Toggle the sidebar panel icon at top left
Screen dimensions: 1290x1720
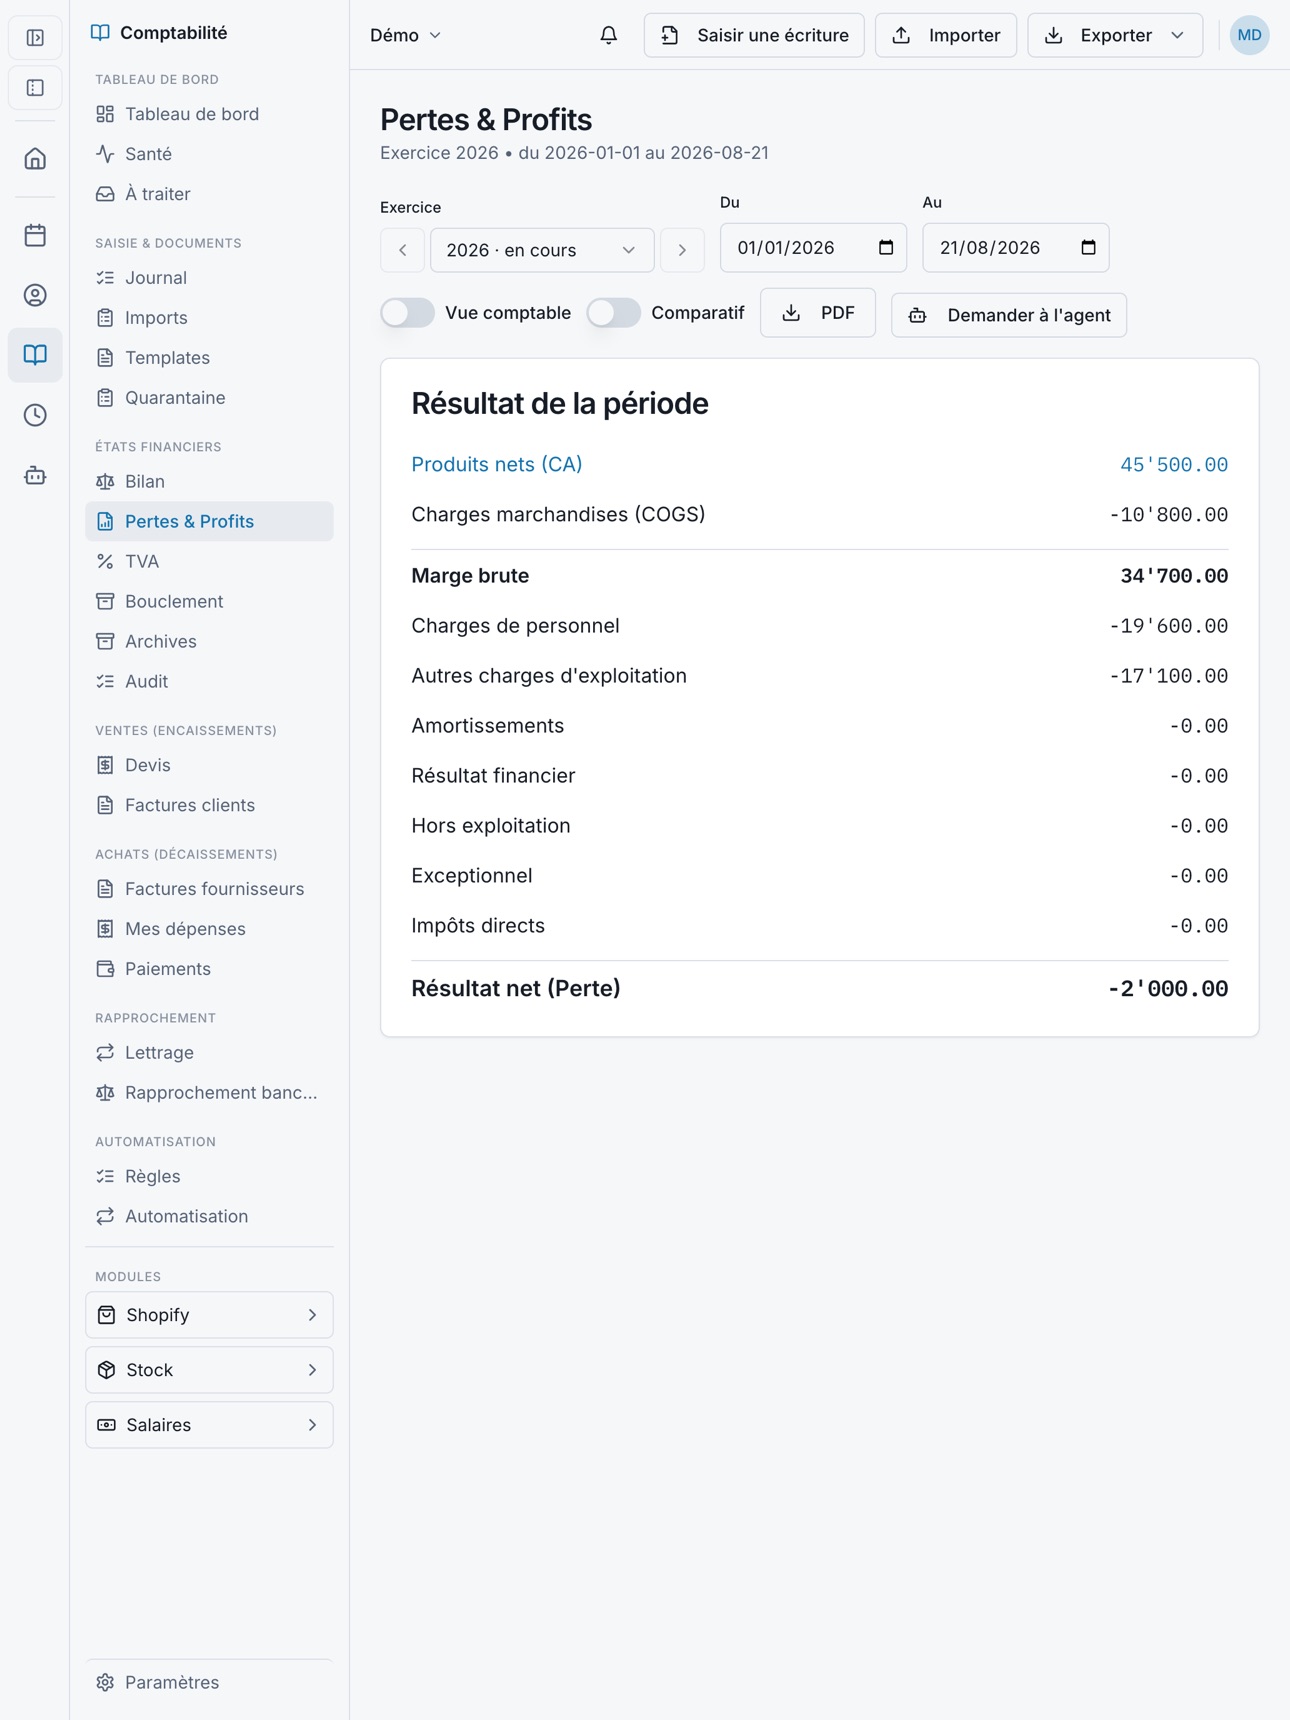(x=35, y=38)
